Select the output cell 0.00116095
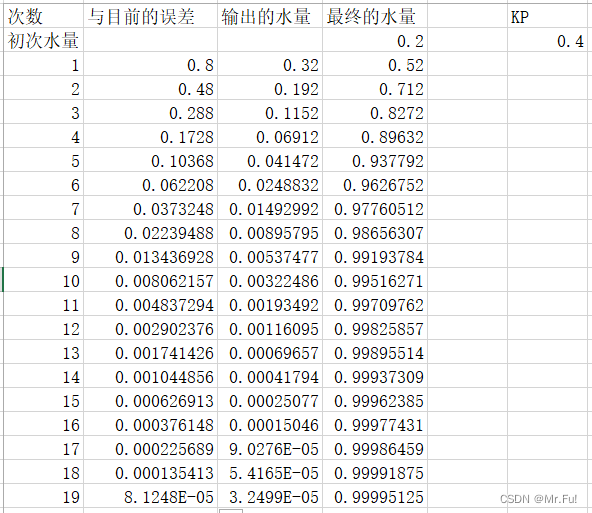The image size is (592, 513). tap(270, 328)
